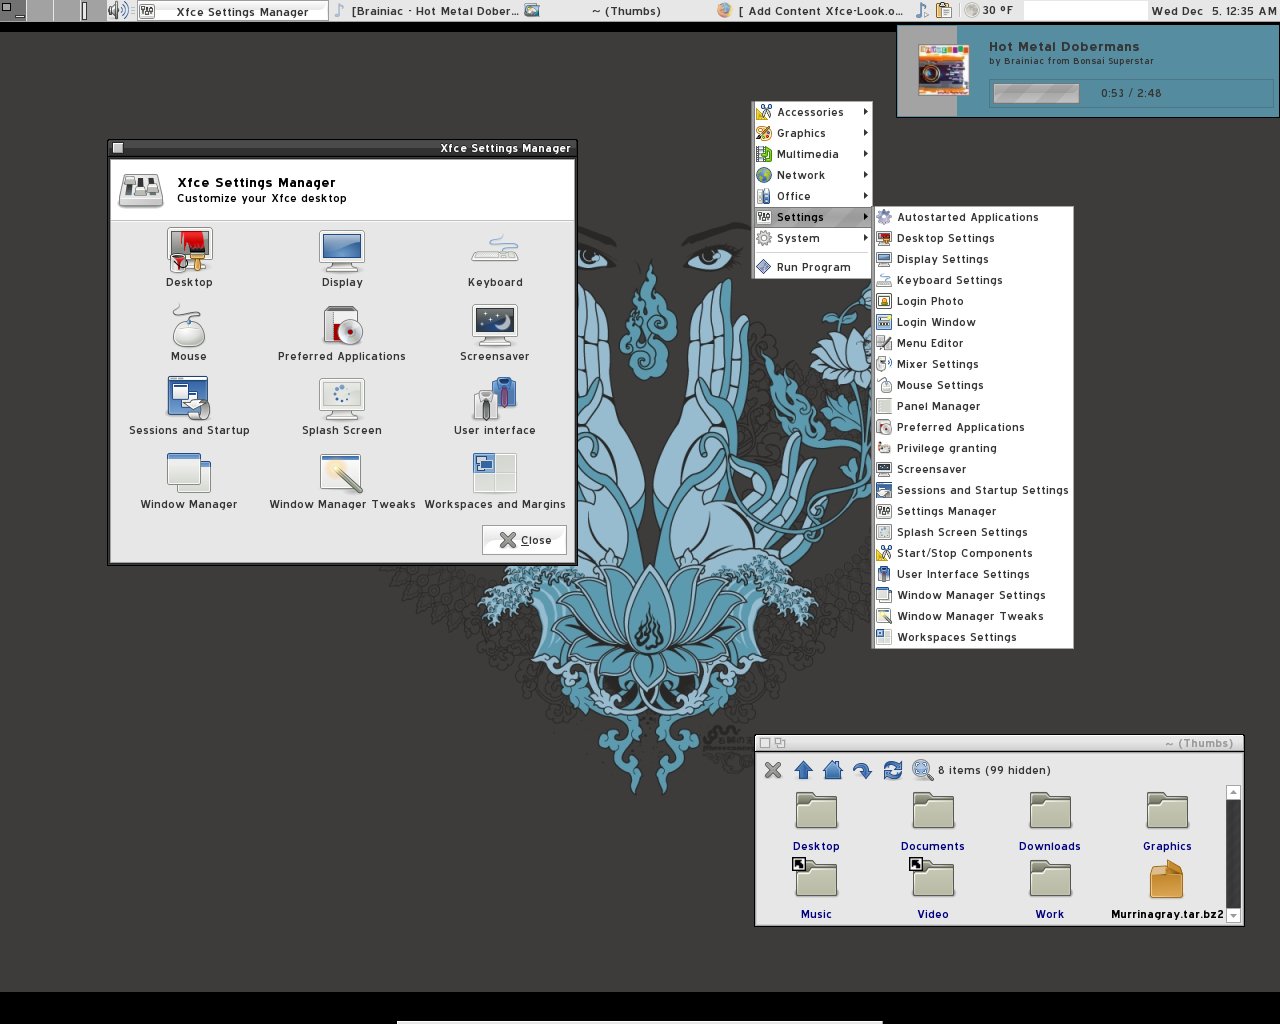Expand the Network submenu
This screenshot has height=1024, width=1280.
click(x=812, y=175)
